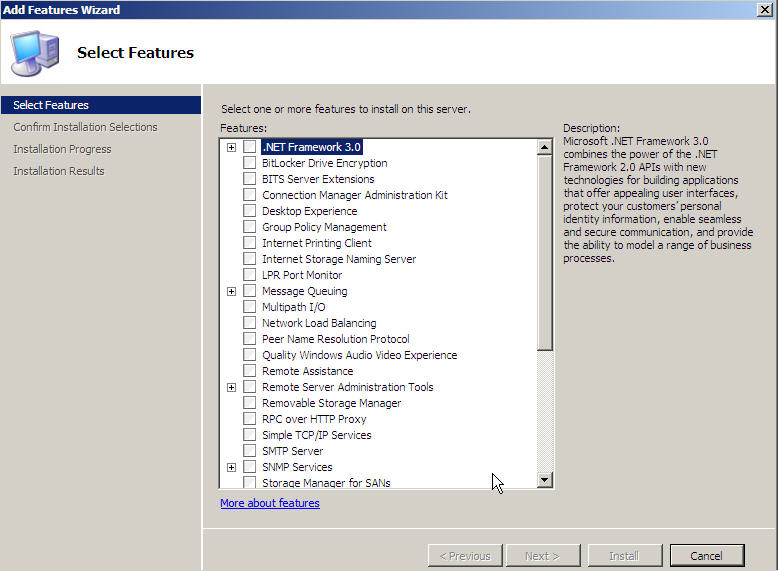Check Remote Server Administration Tools box
The image size is (778, 571).
click(x=250, y=387)
